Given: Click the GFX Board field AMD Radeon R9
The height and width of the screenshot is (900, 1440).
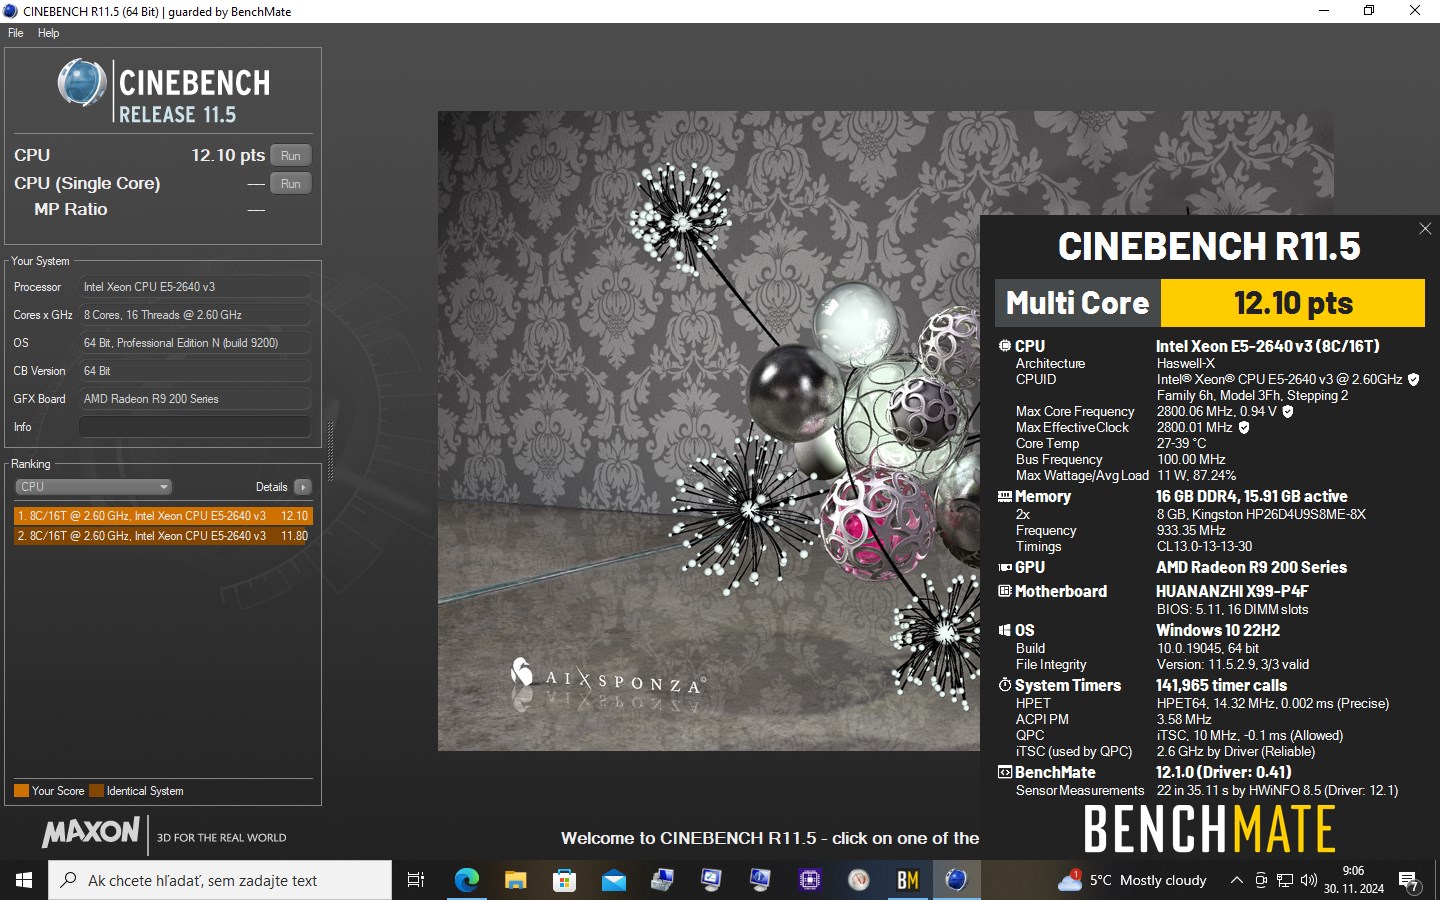Looking at the screenshot, I should (x=195, y=399).
